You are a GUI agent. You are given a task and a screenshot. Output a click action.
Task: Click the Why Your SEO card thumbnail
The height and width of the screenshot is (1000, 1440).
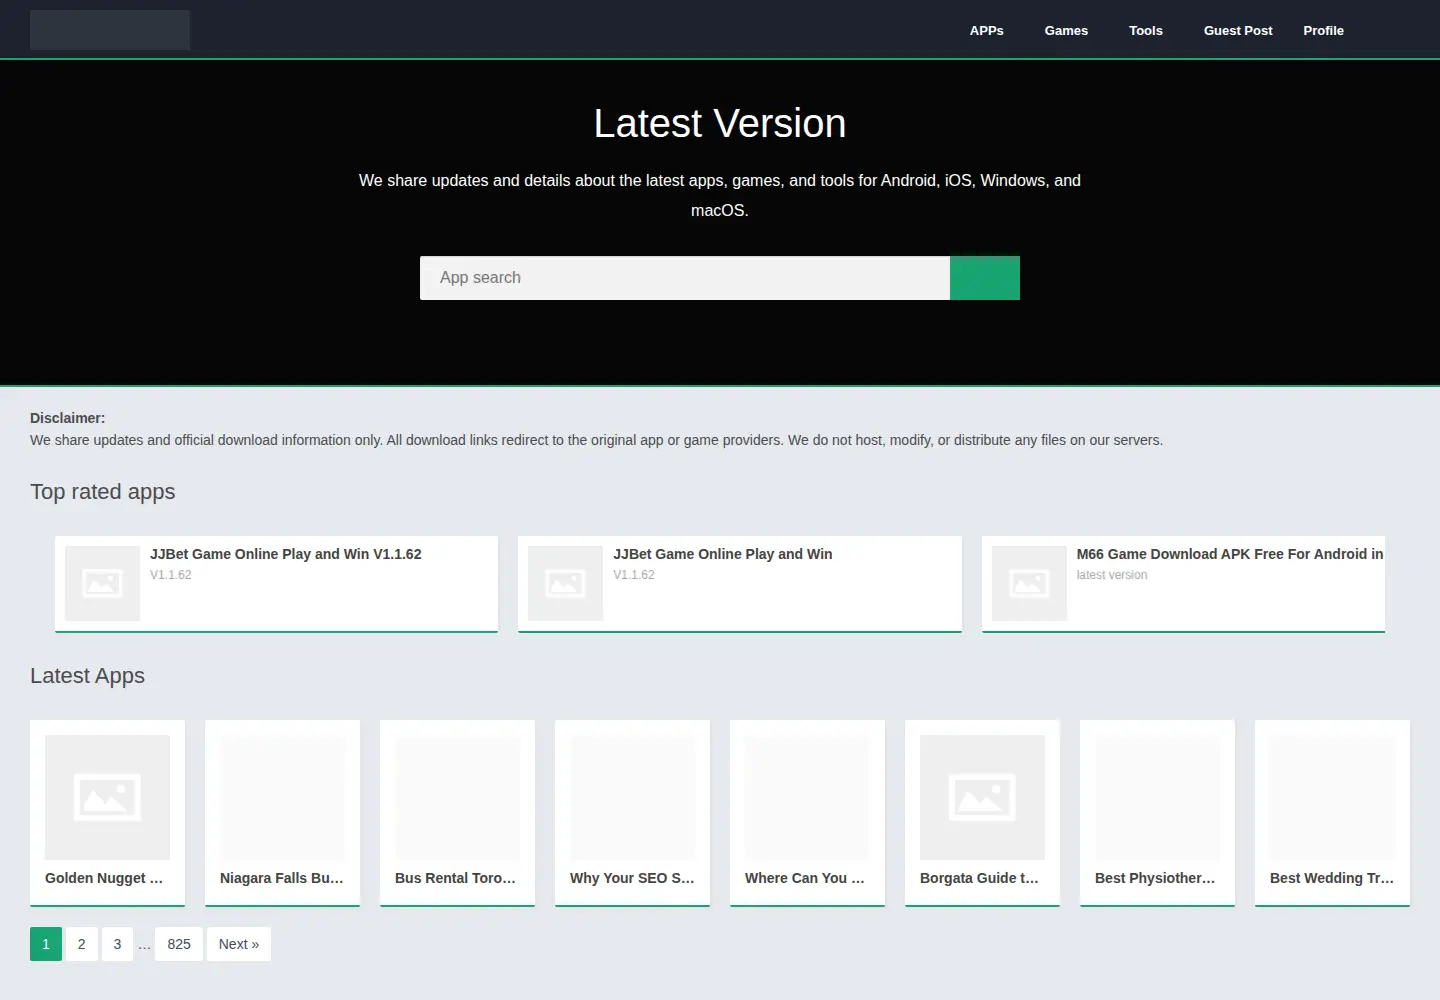[x=632, y=797]
